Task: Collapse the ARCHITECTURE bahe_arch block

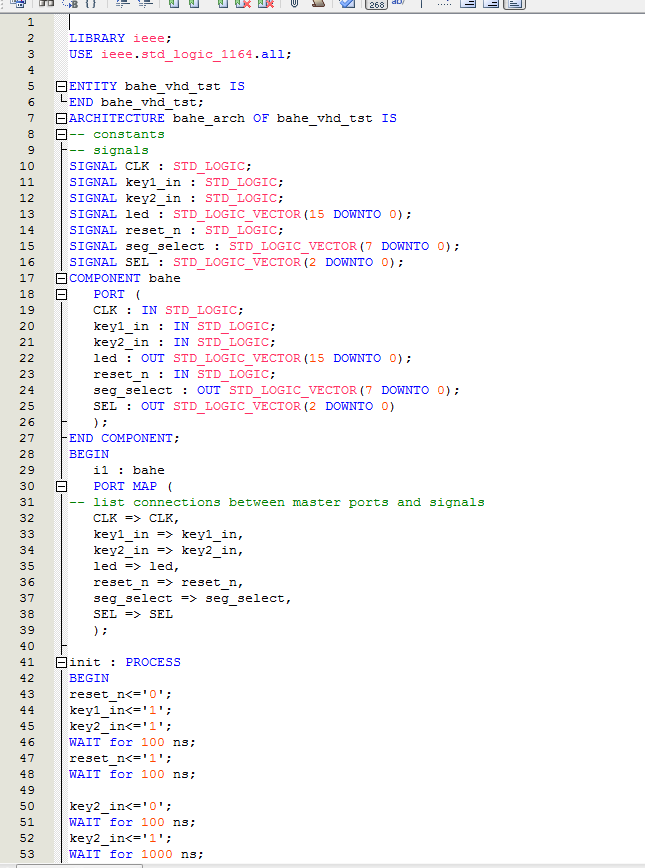Action: click(x=61, y=118)
